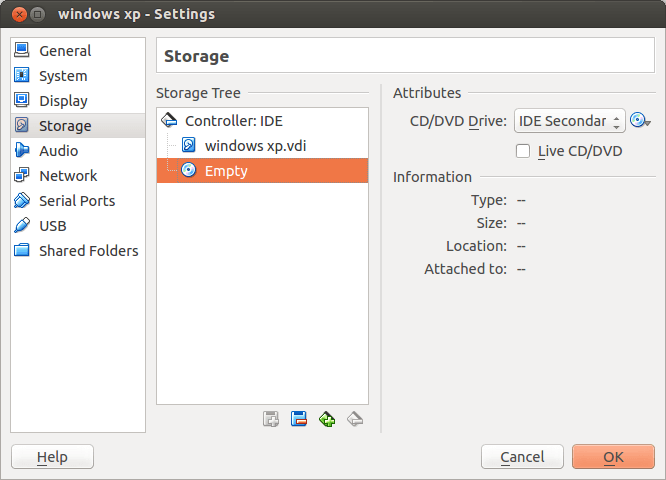
Task: Close the Settings window with red button
Action: coord(19,14)
